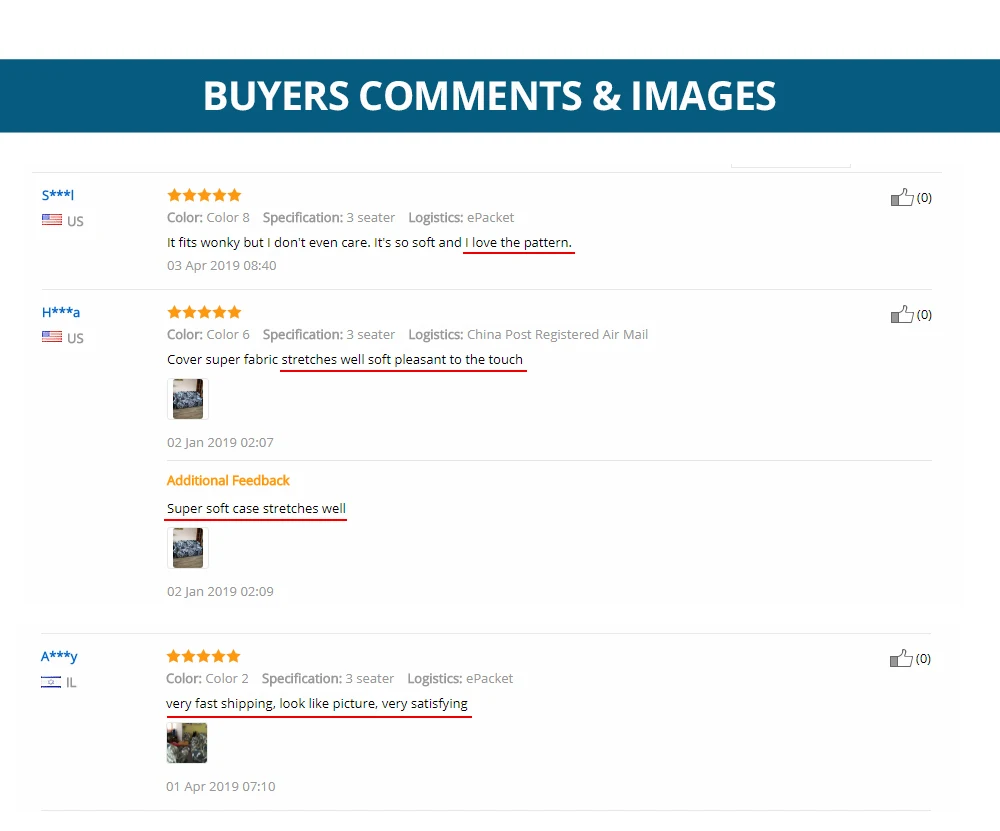Click comment text 'very fast shipping, look like picture'
Screen dimensions: 1000x831
pyautogui.click(x=271, y=703)
